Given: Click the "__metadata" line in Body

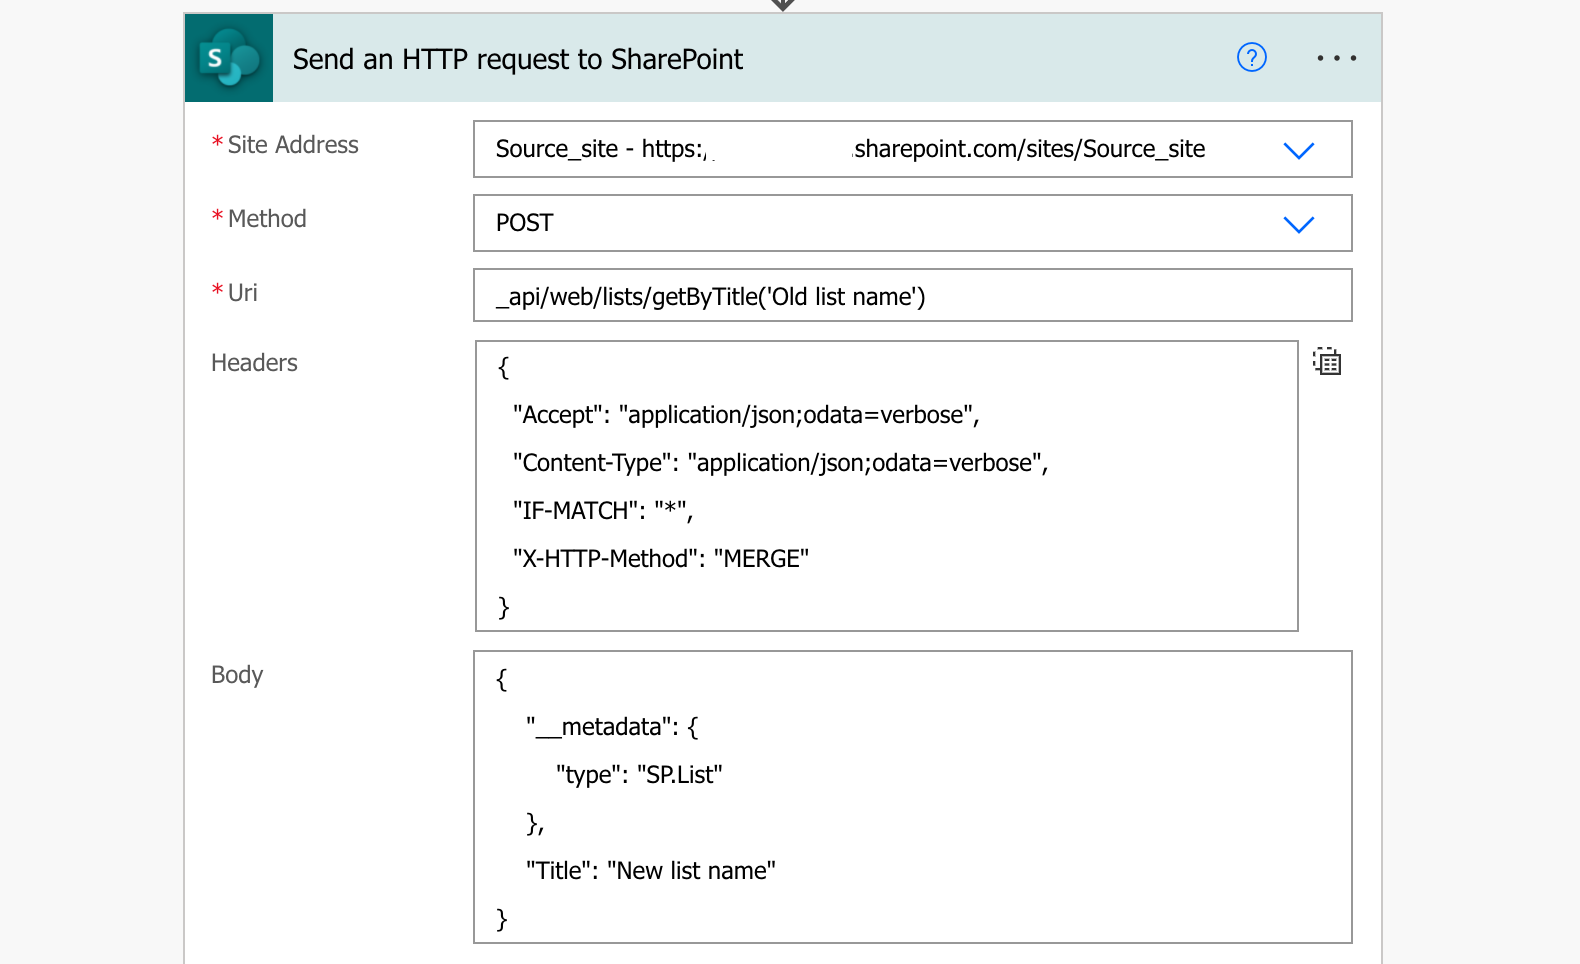Looking at the screenshot, I should pyautogui.click(x=612, y=727).
